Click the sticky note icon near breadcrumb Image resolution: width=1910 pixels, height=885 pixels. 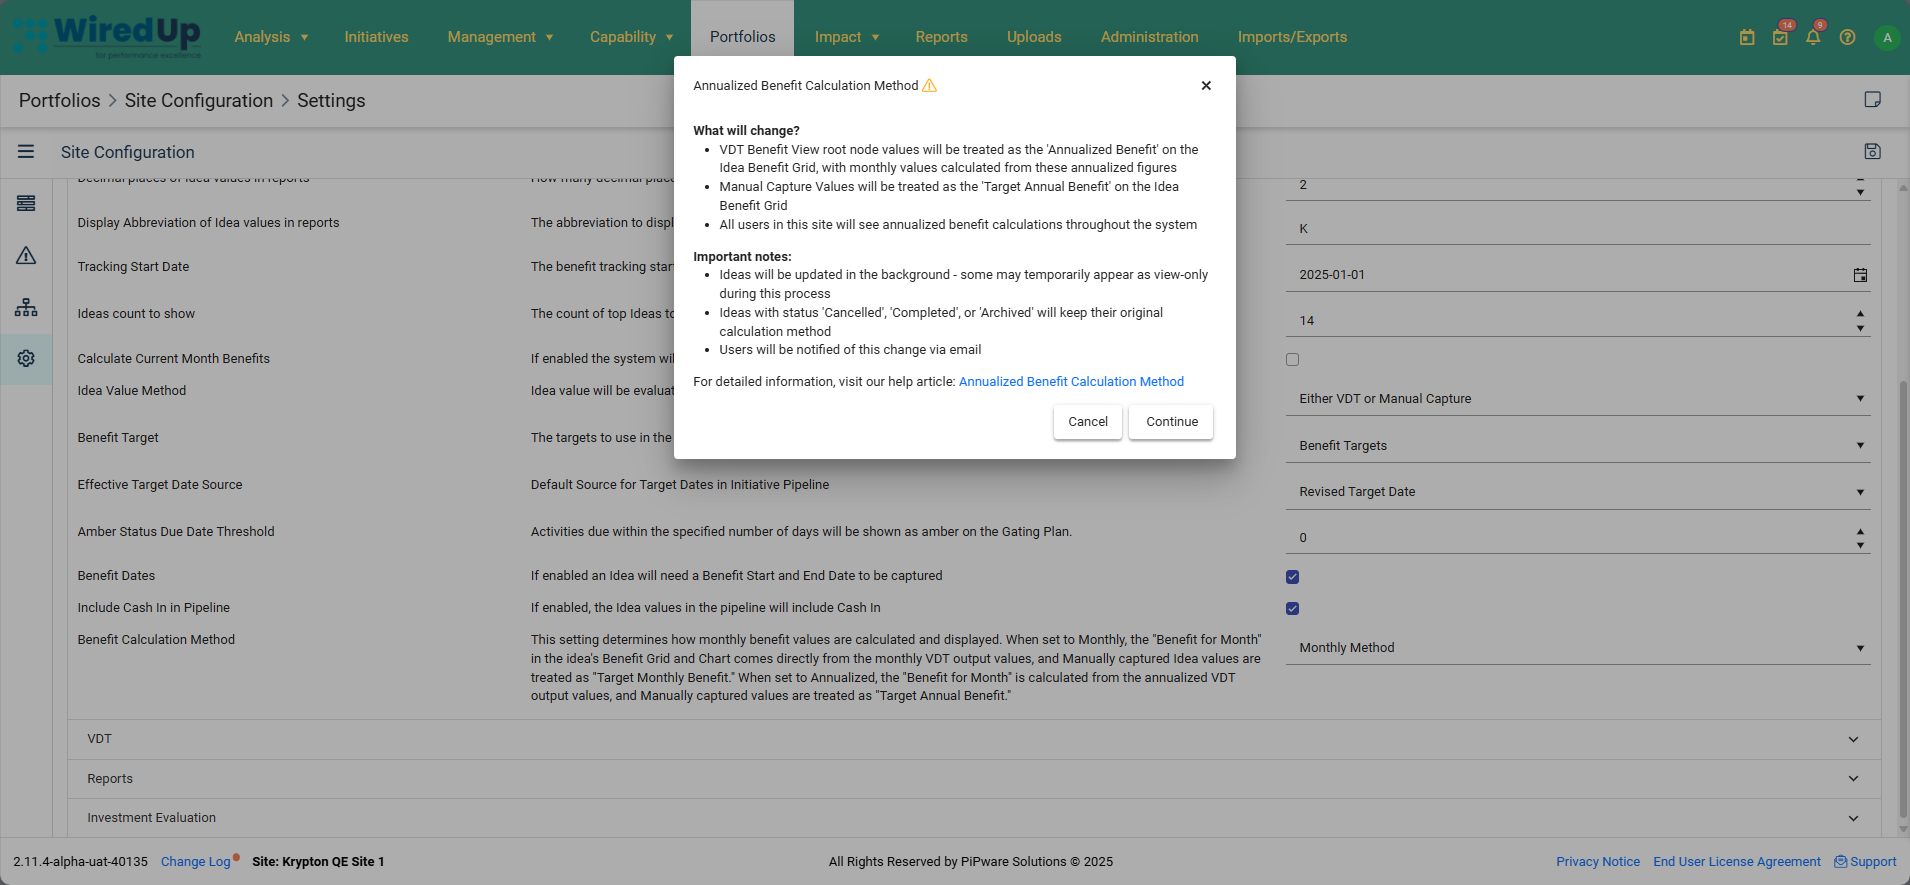(x=1873, y=100)
